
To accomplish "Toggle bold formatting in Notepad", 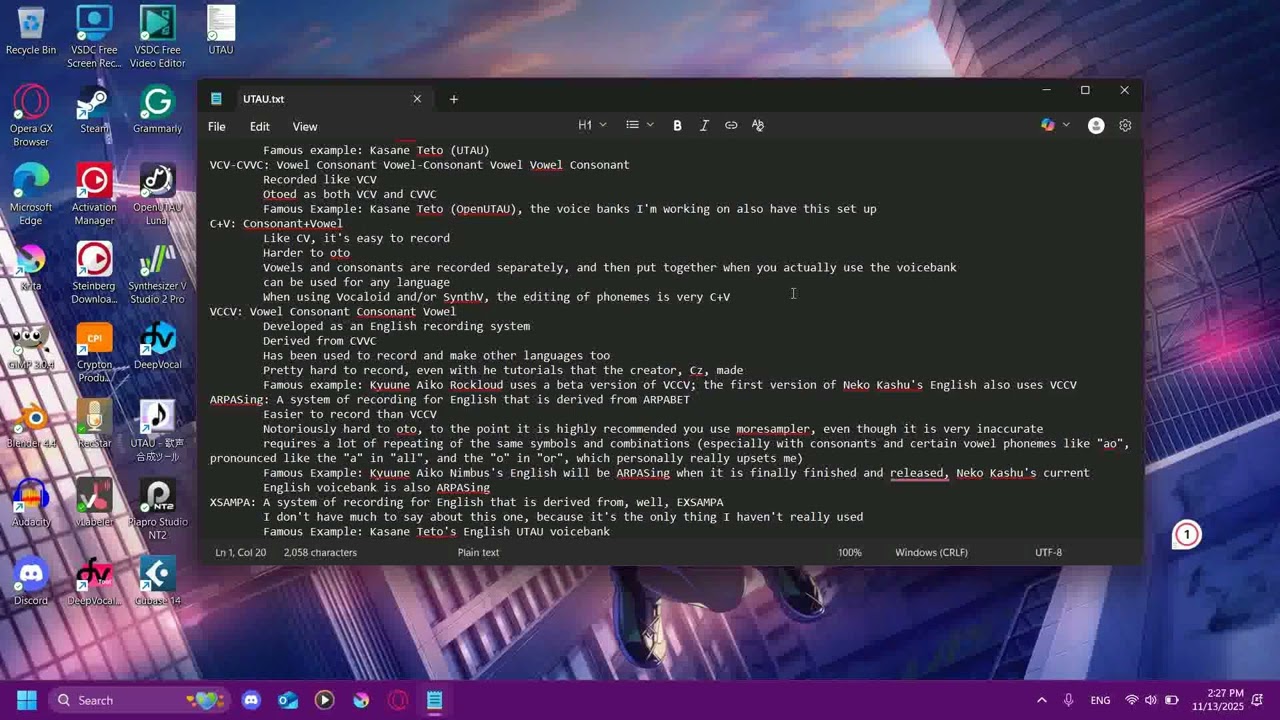I will [x=677, y=125].
